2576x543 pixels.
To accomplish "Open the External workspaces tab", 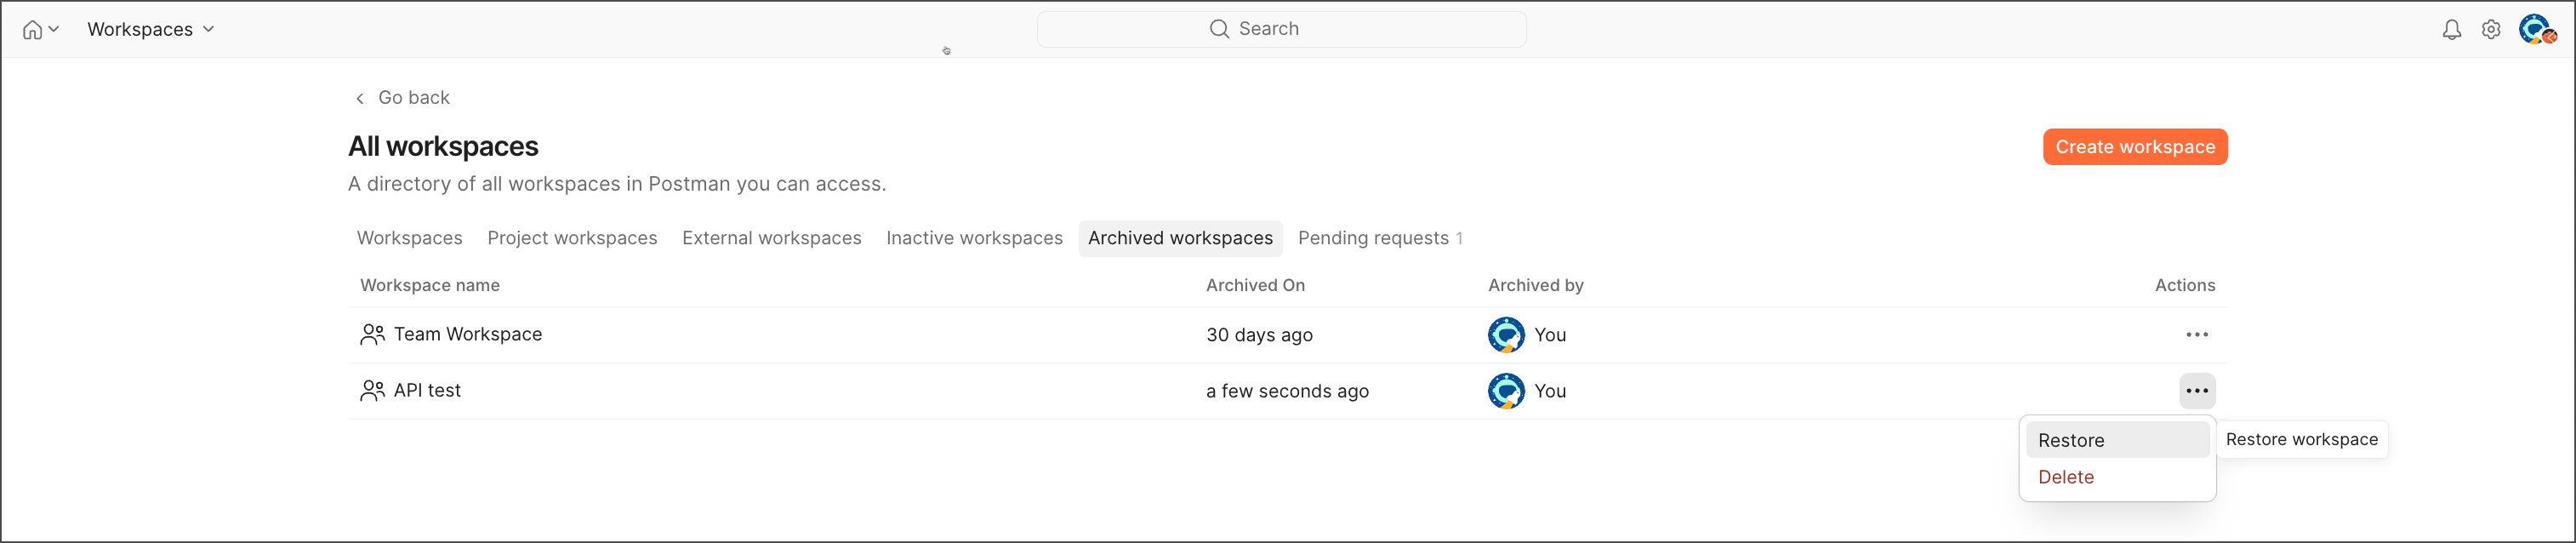I will [771, 239].
